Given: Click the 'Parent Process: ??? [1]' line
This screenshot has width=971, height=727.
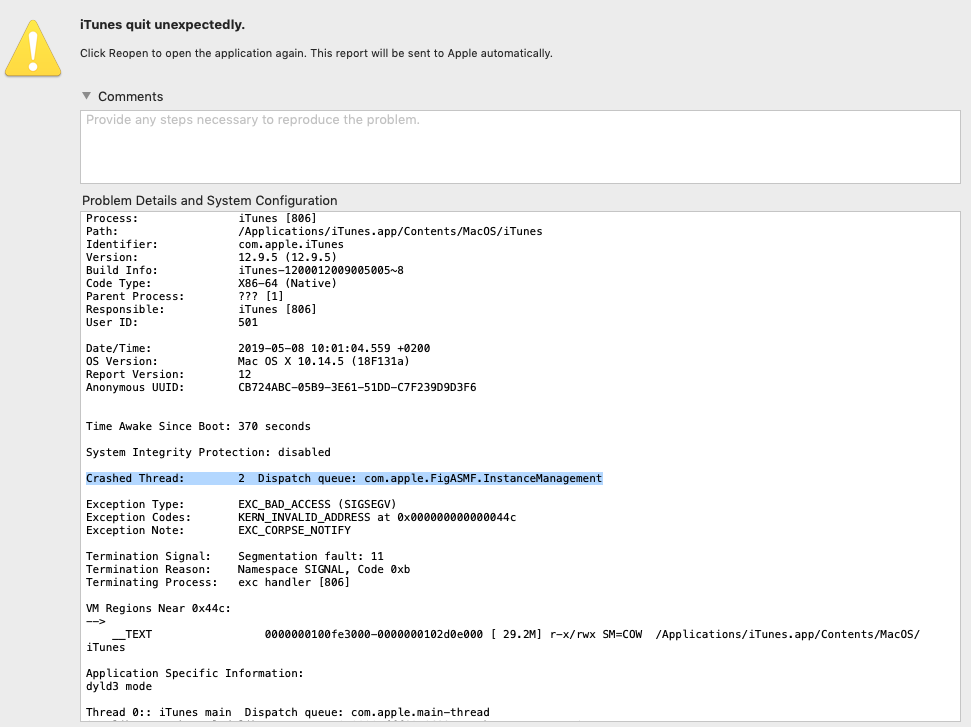Looking at the screenshot, I should point(185,296).
